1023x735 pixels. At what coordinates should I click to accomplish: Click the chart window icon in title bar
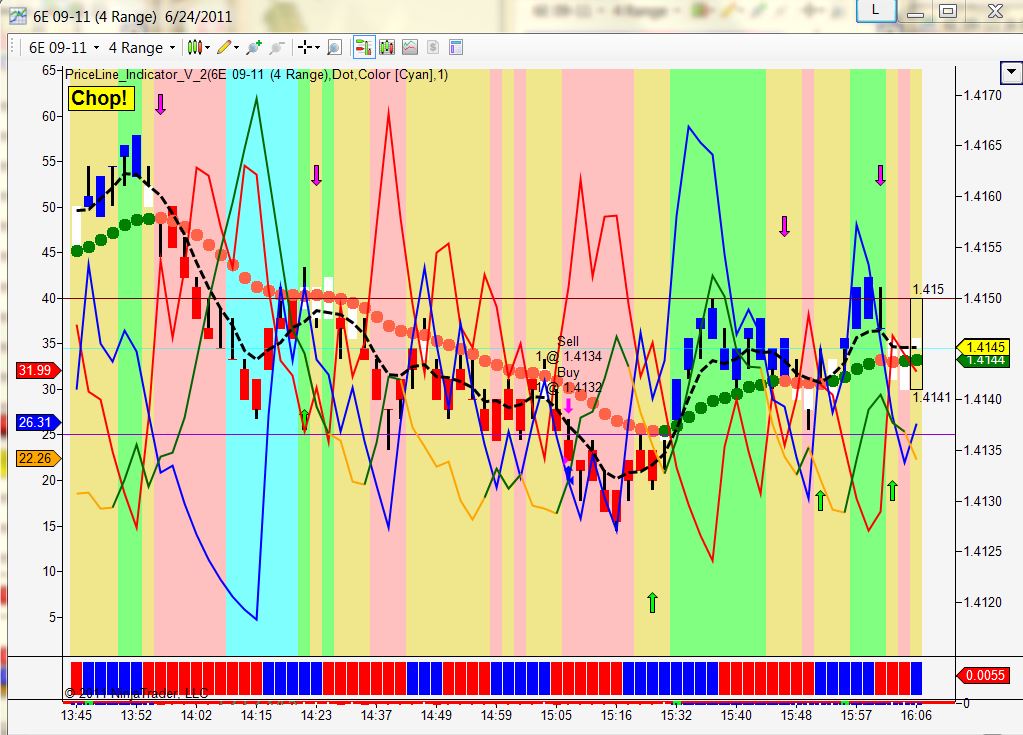coord(18,16)
